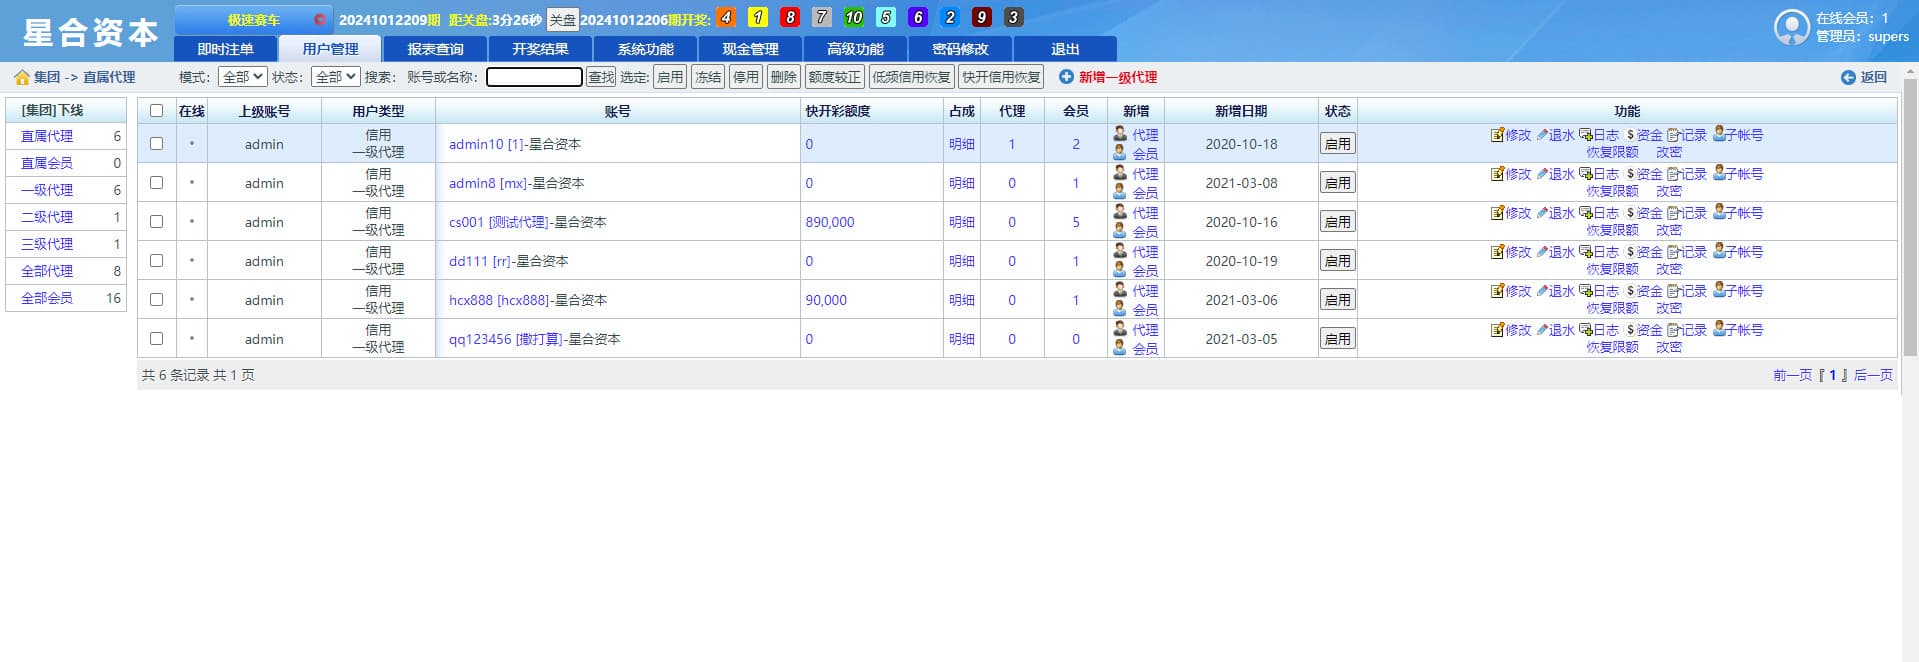Select the checkbox for the hcx888 row

pos(156,300)
